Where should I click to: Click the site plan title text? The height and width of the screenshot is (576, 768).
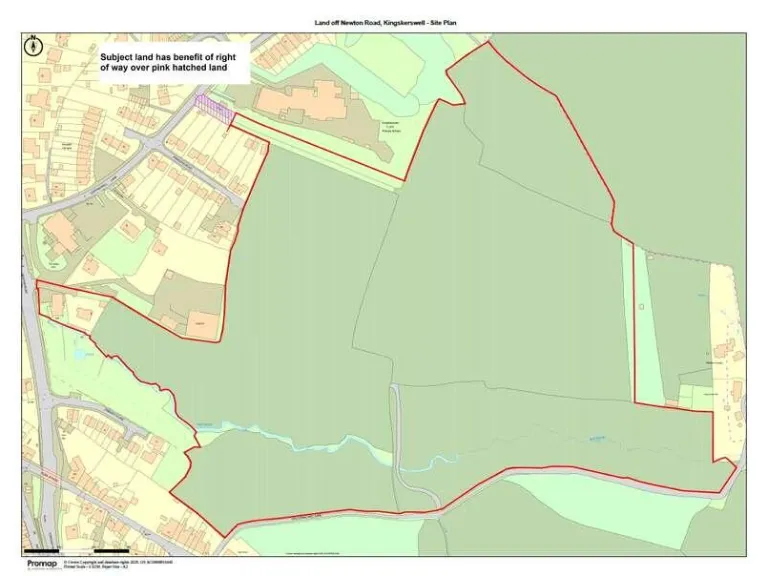pyautogui.click(x=384, y=21)
